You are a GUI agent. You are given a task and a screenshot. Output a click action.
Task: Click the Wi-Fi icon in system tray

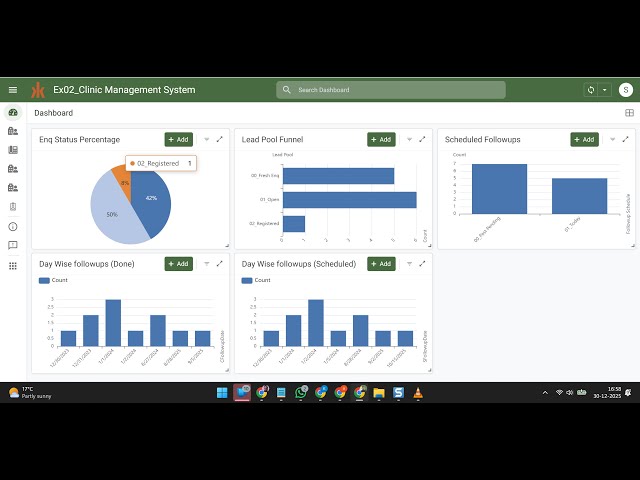click(x=559, y=393)
